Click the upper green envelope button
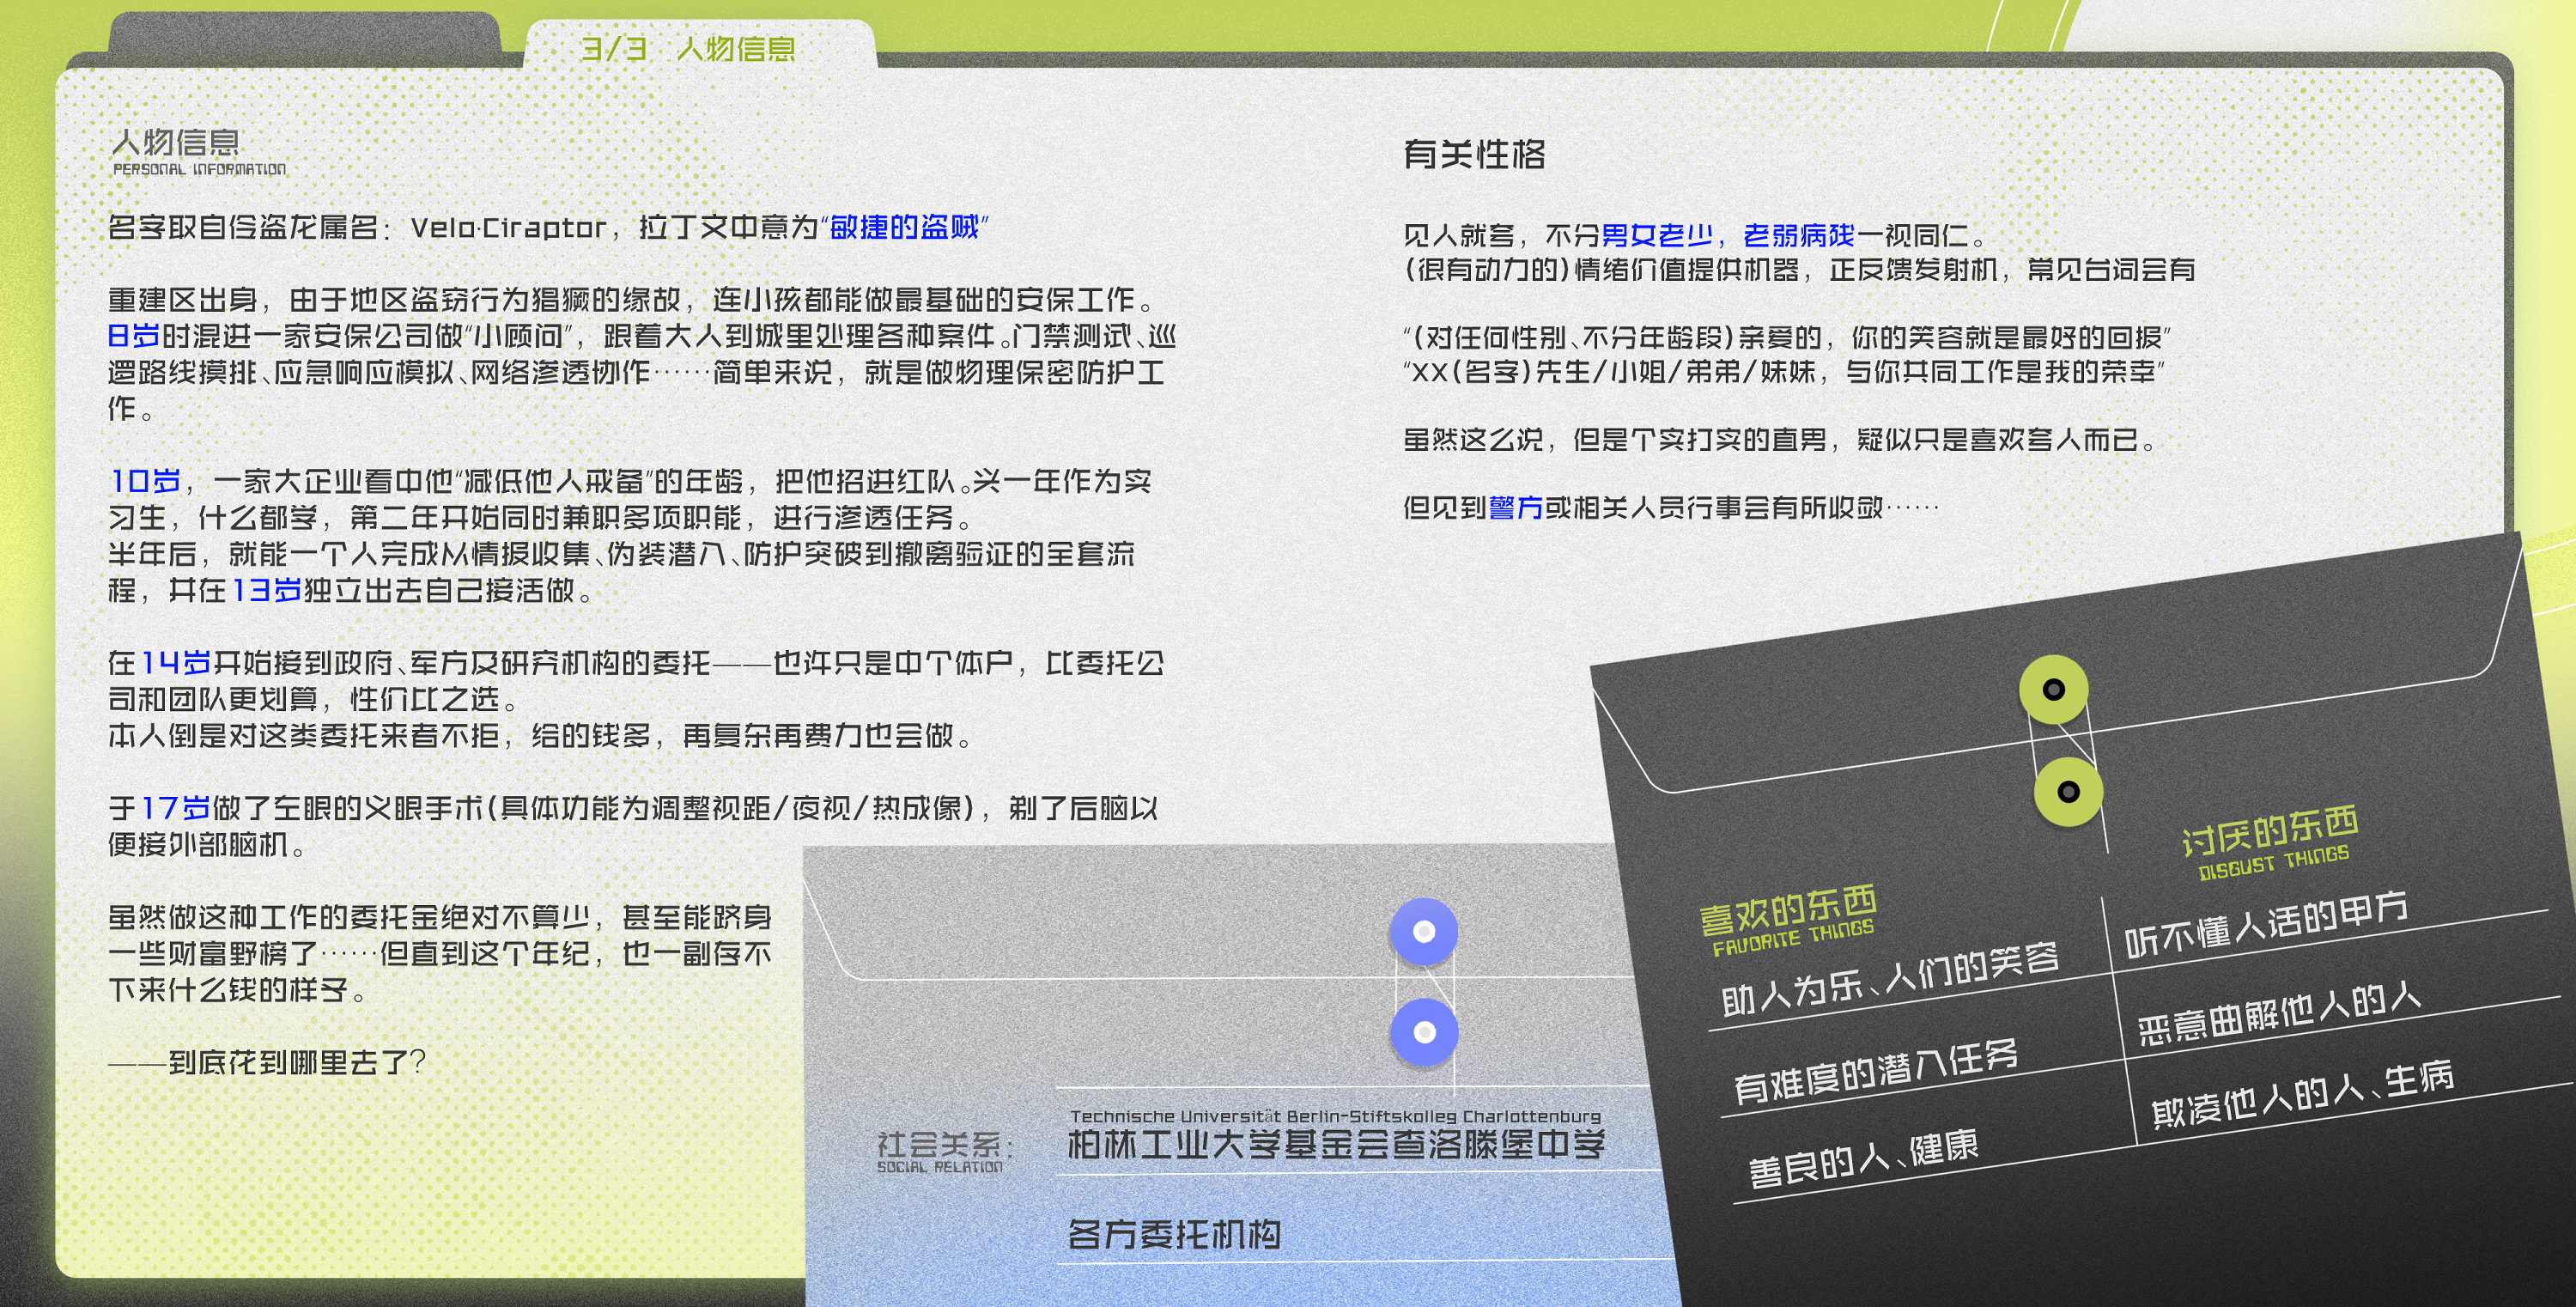 pos(2053,689)
